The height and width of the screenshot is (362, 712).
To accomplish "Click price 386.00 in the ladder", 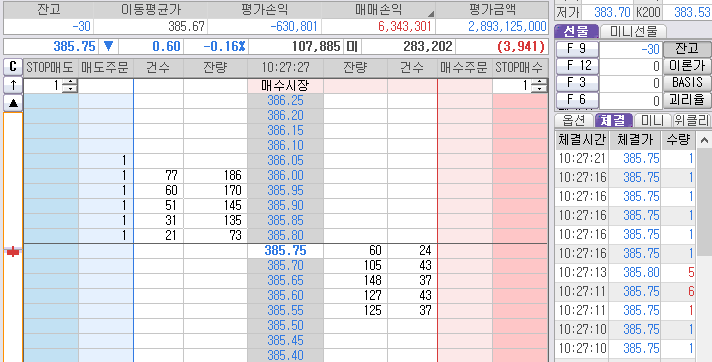I will [285, 176].
